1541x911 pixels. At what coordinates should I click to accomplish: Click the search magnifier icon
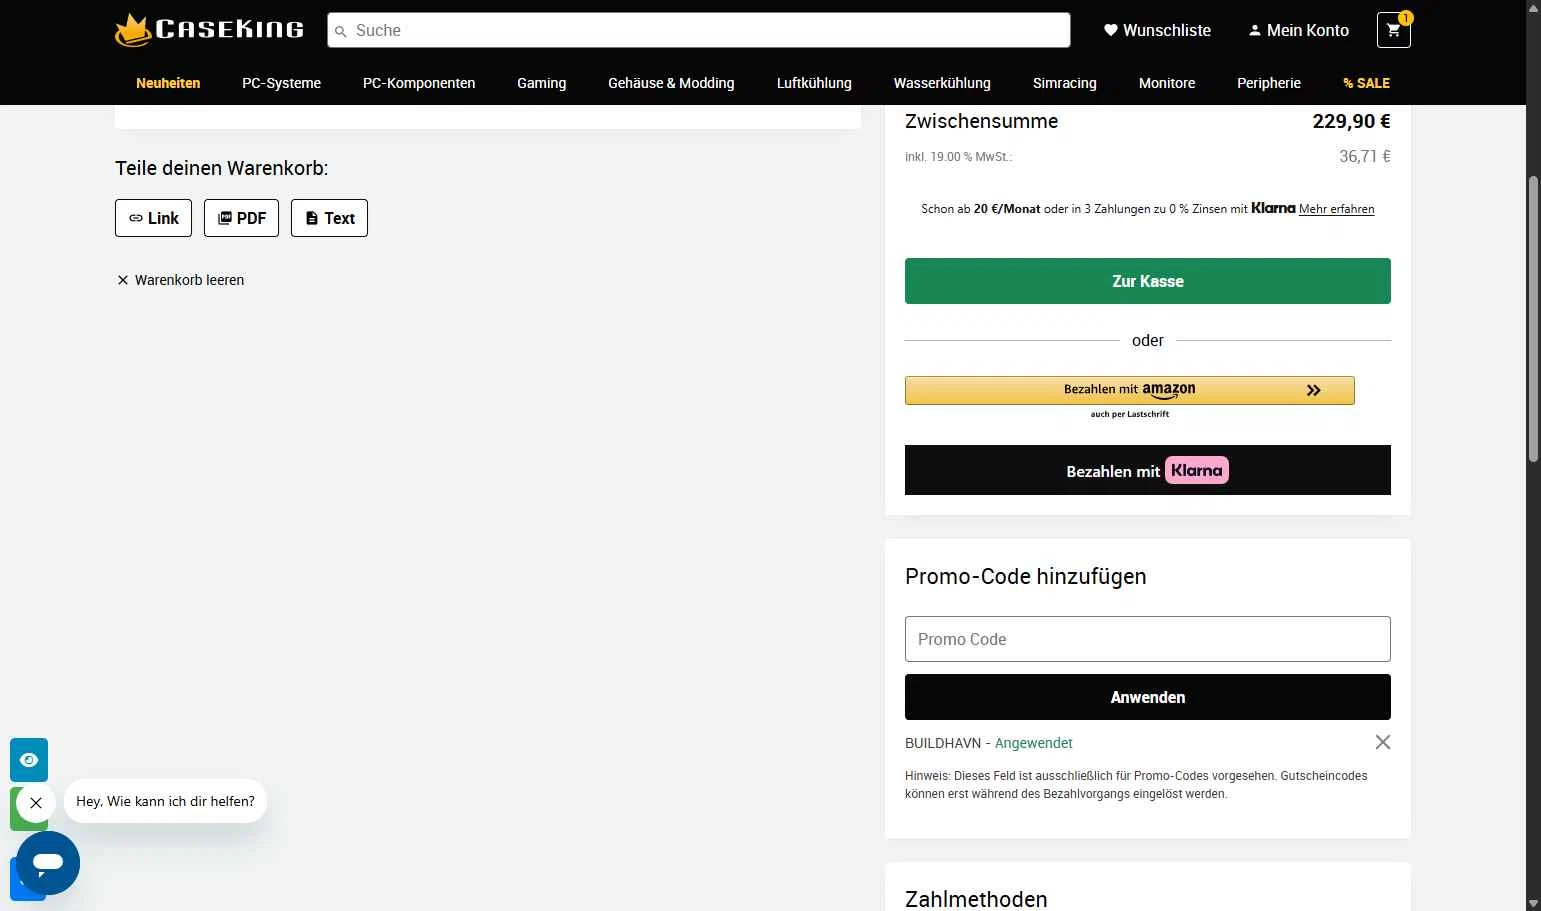coord(340,31)
